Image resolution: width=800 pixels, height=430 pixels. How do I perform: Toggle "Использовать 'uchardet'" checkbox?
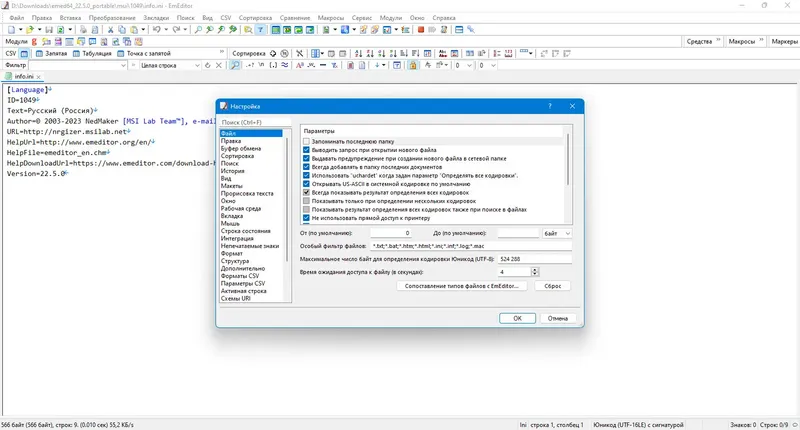[x=306, y=175]
